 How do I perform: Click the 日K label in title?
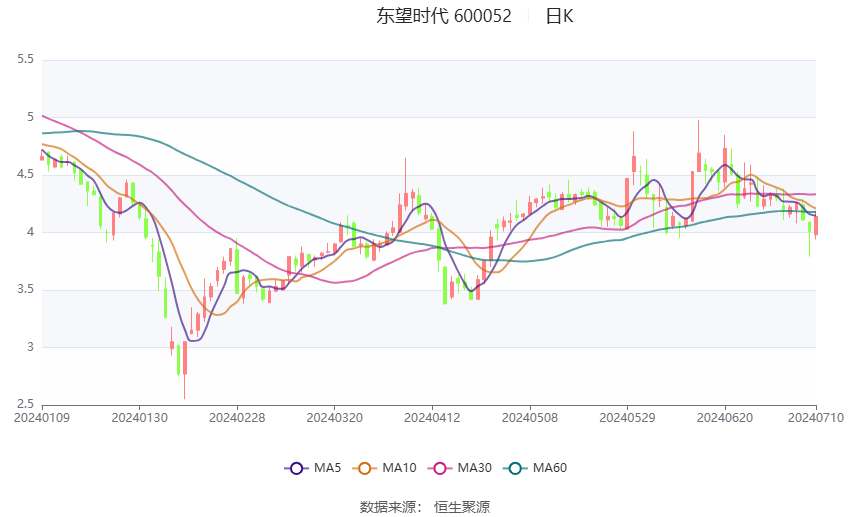559,16
